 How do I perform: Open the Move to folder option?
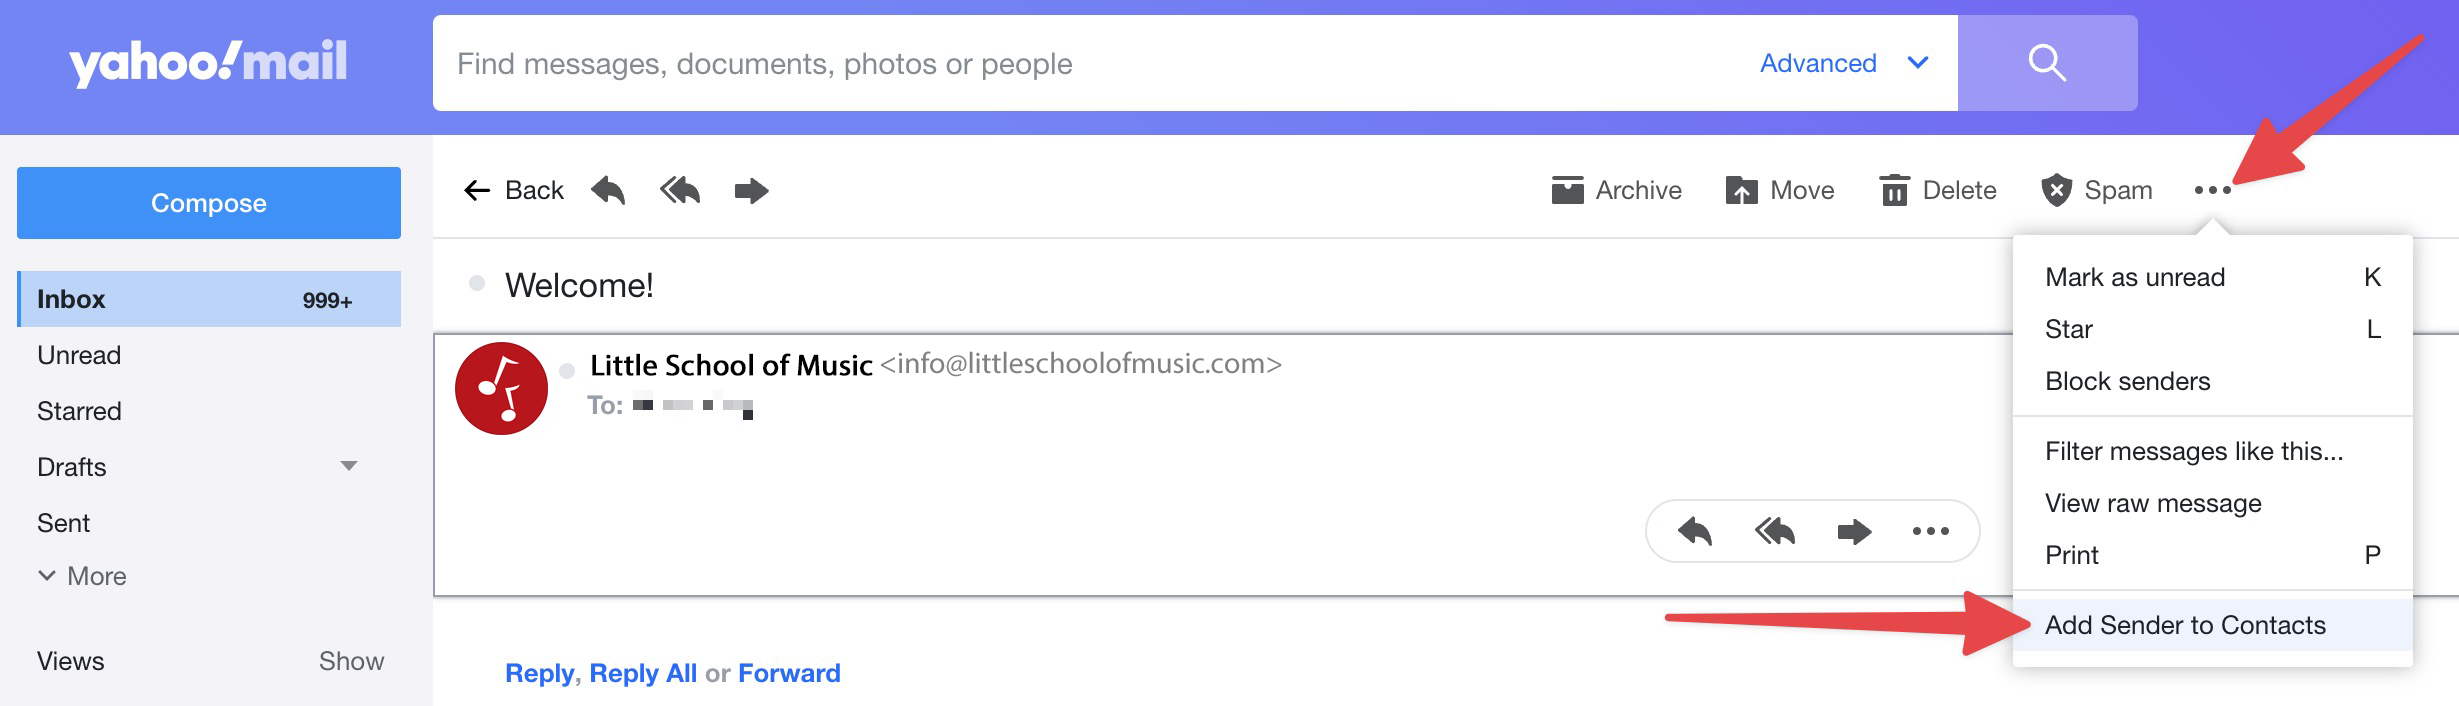click(1780, 190)
